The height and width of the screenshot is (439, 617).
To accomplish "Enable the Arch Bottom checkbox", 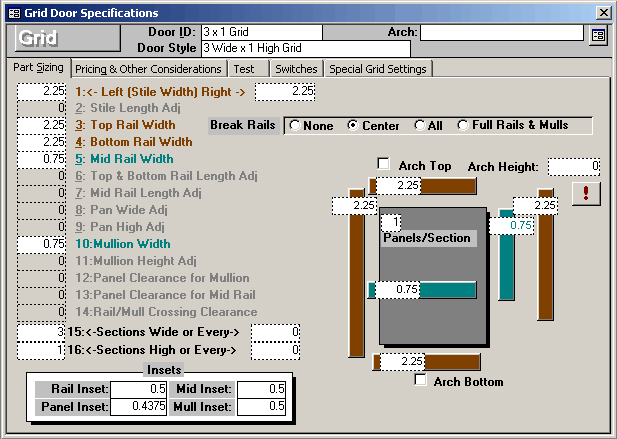I will 421,381.
